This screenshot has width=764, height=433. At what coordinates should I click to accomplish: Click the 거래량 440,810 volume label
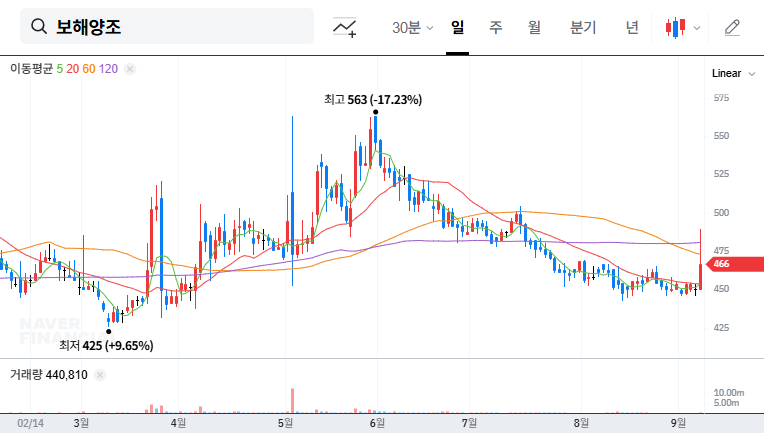pos(49,375)
